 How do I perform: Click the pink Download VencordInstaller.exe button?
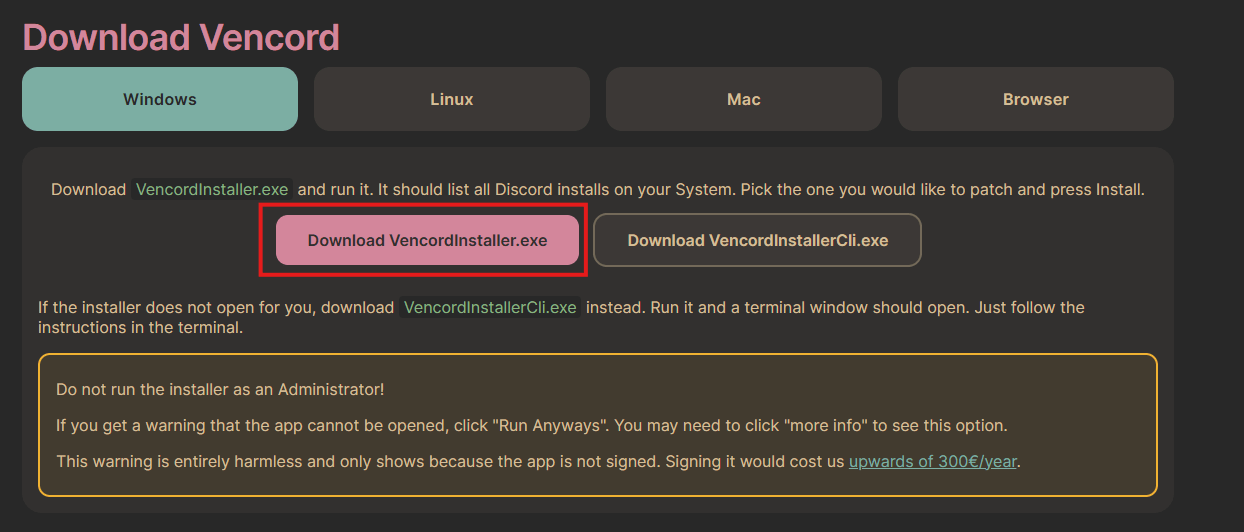coord(428,240)
